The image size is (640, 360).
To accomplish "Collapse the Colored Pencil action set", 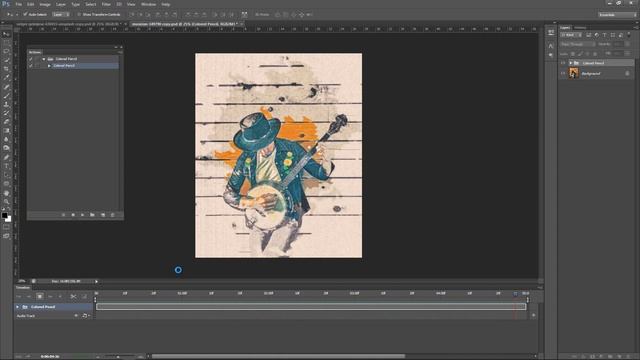I will 44,59.
